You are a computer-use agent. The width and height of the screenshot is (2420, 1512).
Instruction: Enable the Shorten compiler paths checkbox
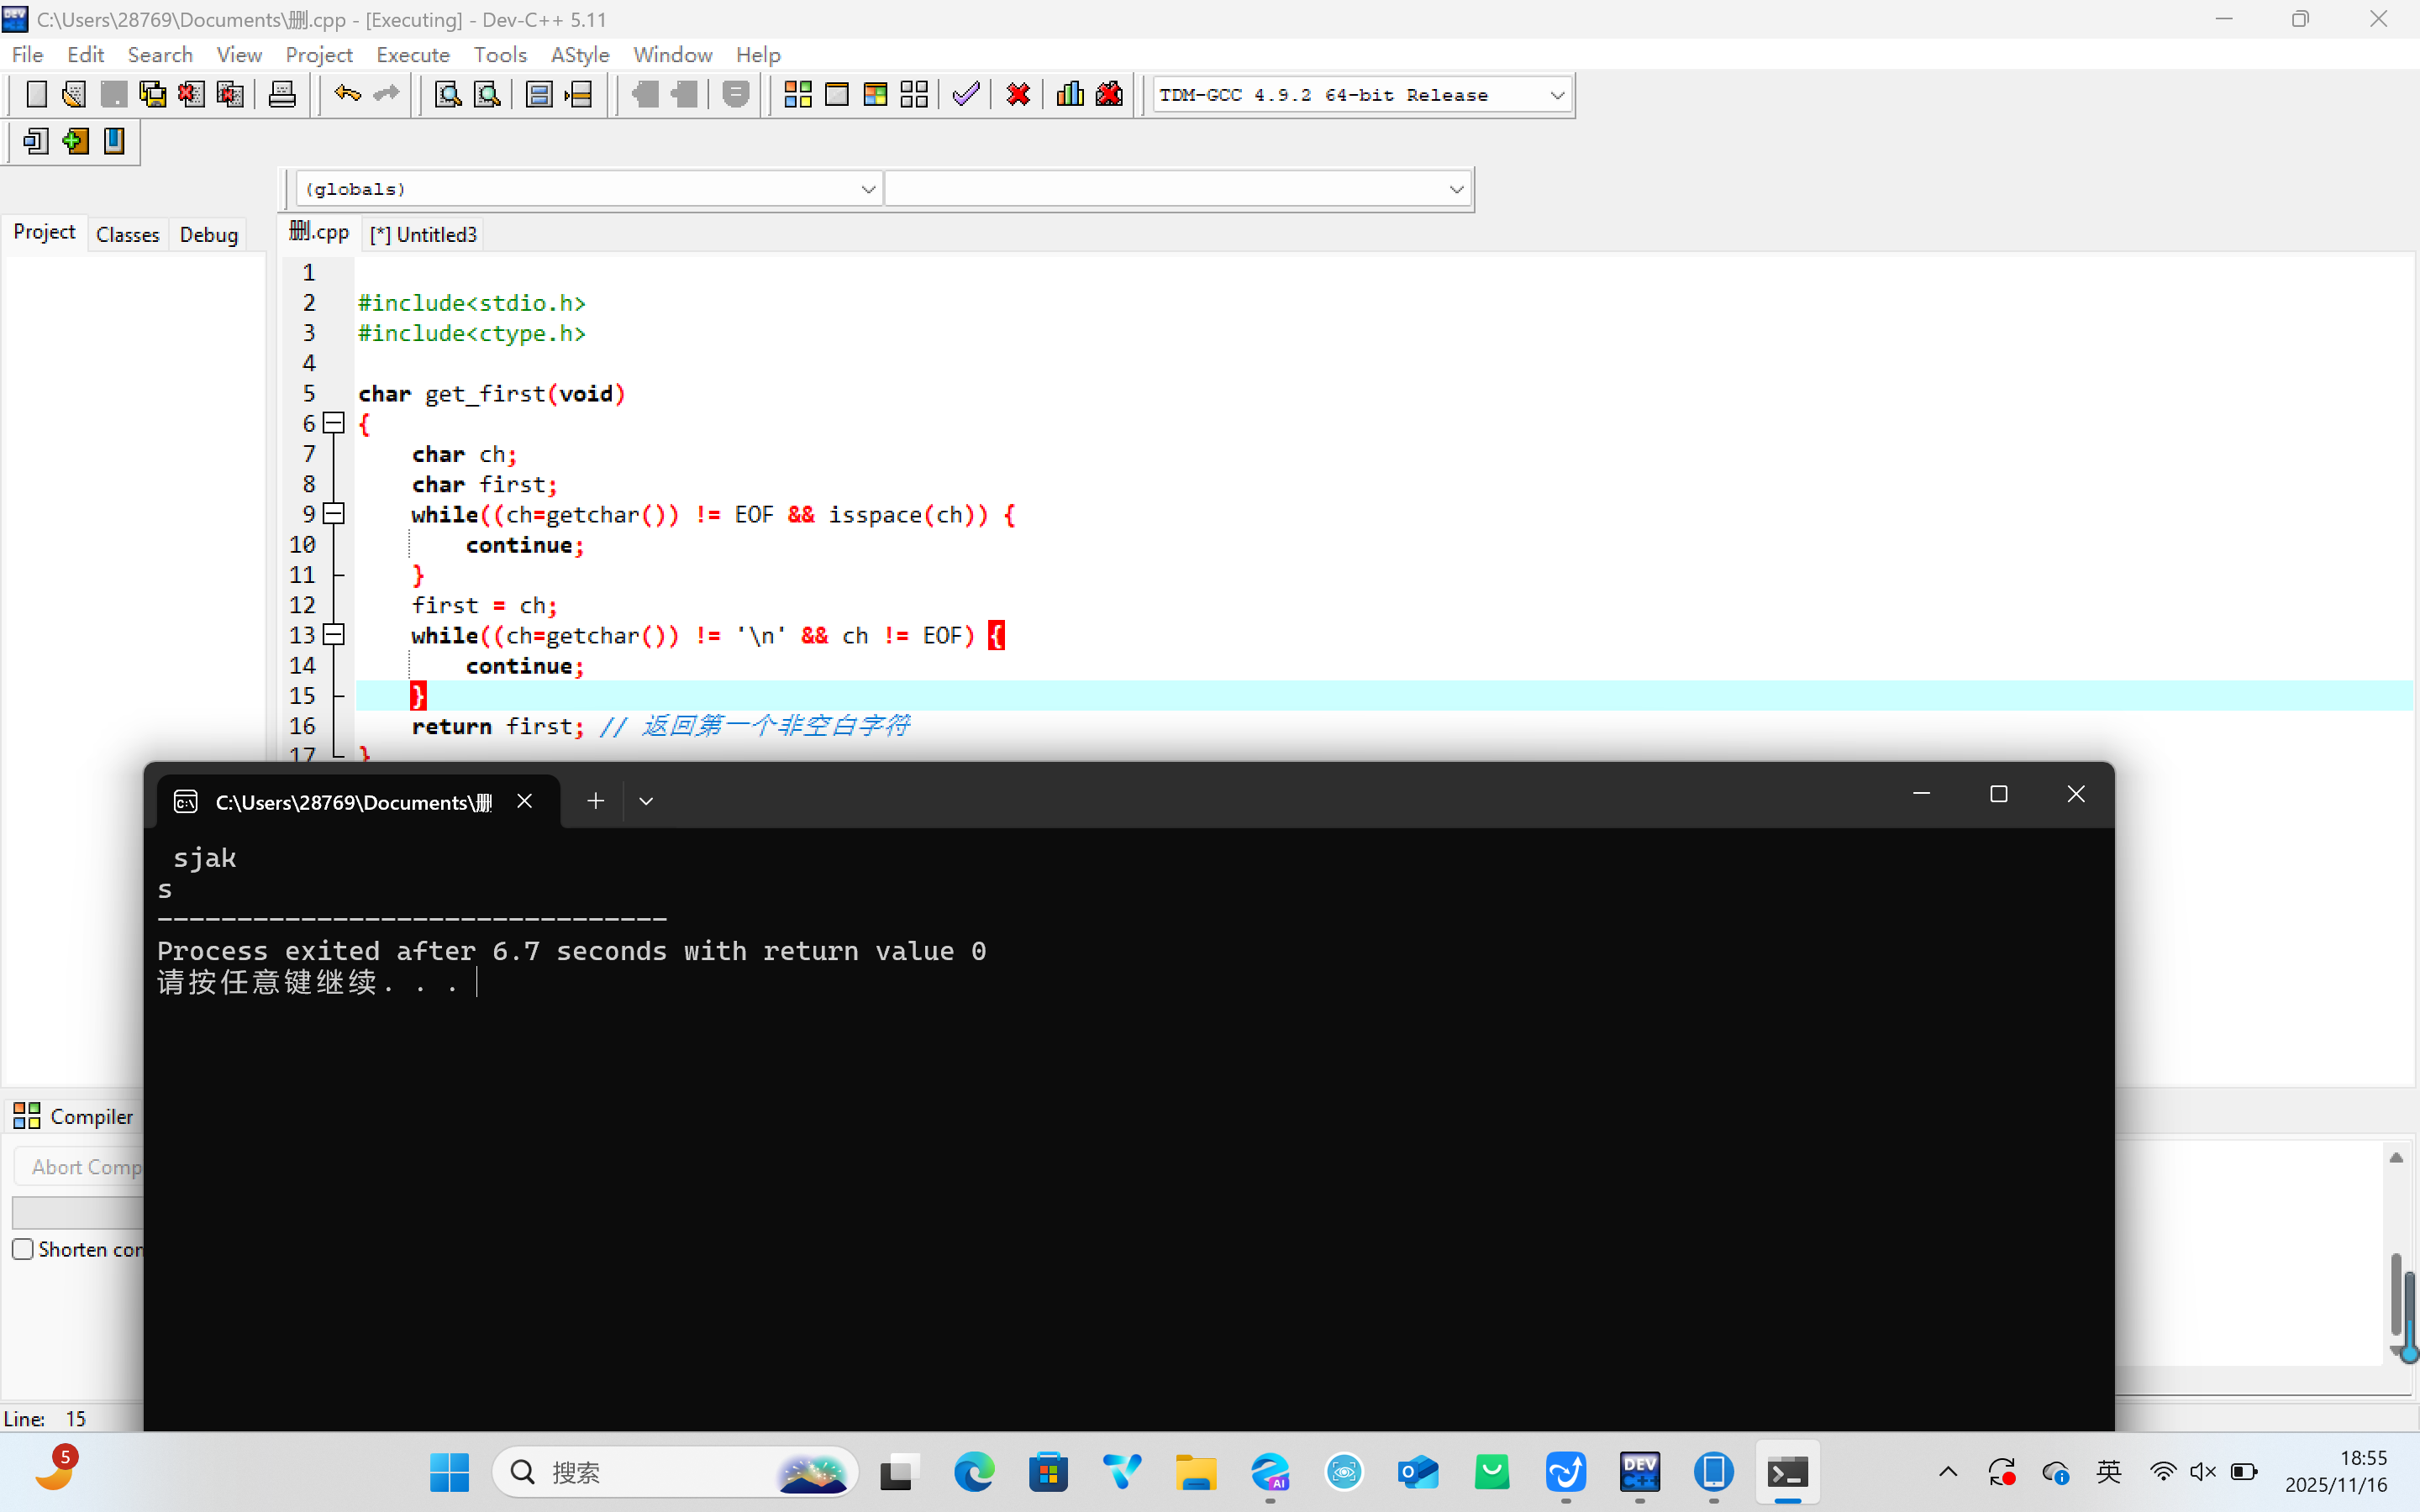pos(23,1249)
